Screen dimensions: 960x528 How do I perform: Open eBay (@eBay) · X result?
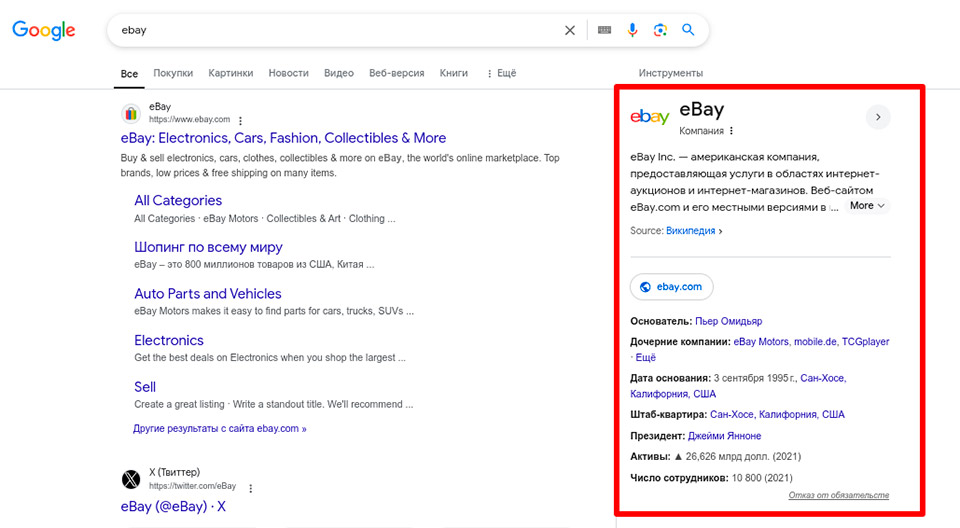(173, 507)
